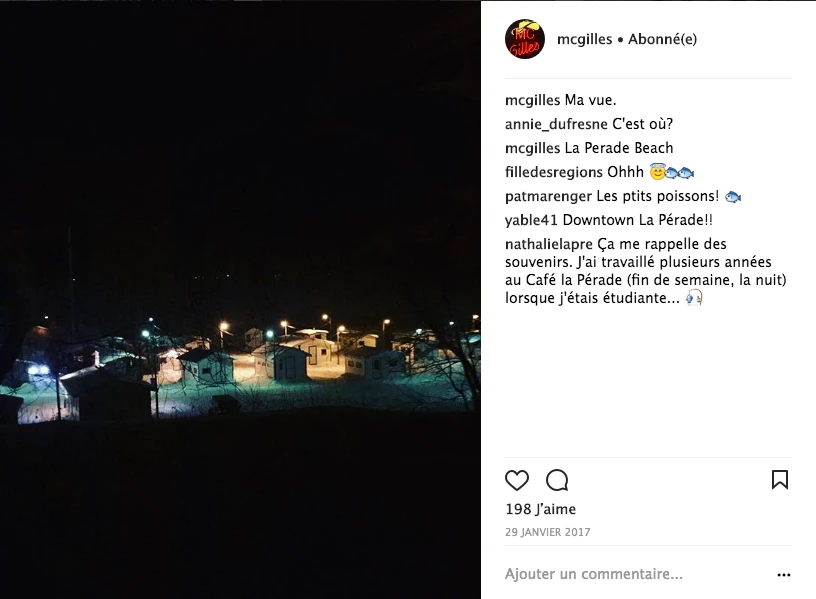Image resolution: width=816 pixels, height=599 pixels.
Task: Open the 29 JANVIER 2017 post date link
Action: coord(547,532)
